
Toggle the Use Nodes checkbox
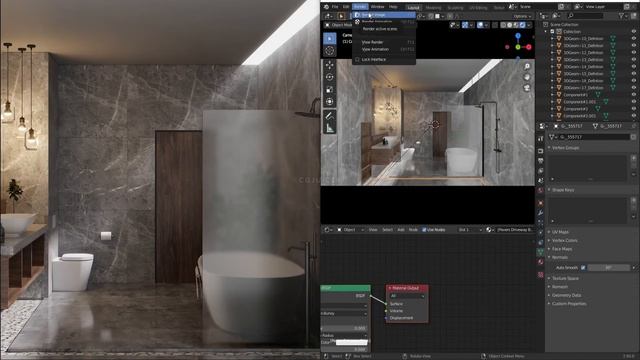click(424, 230)
